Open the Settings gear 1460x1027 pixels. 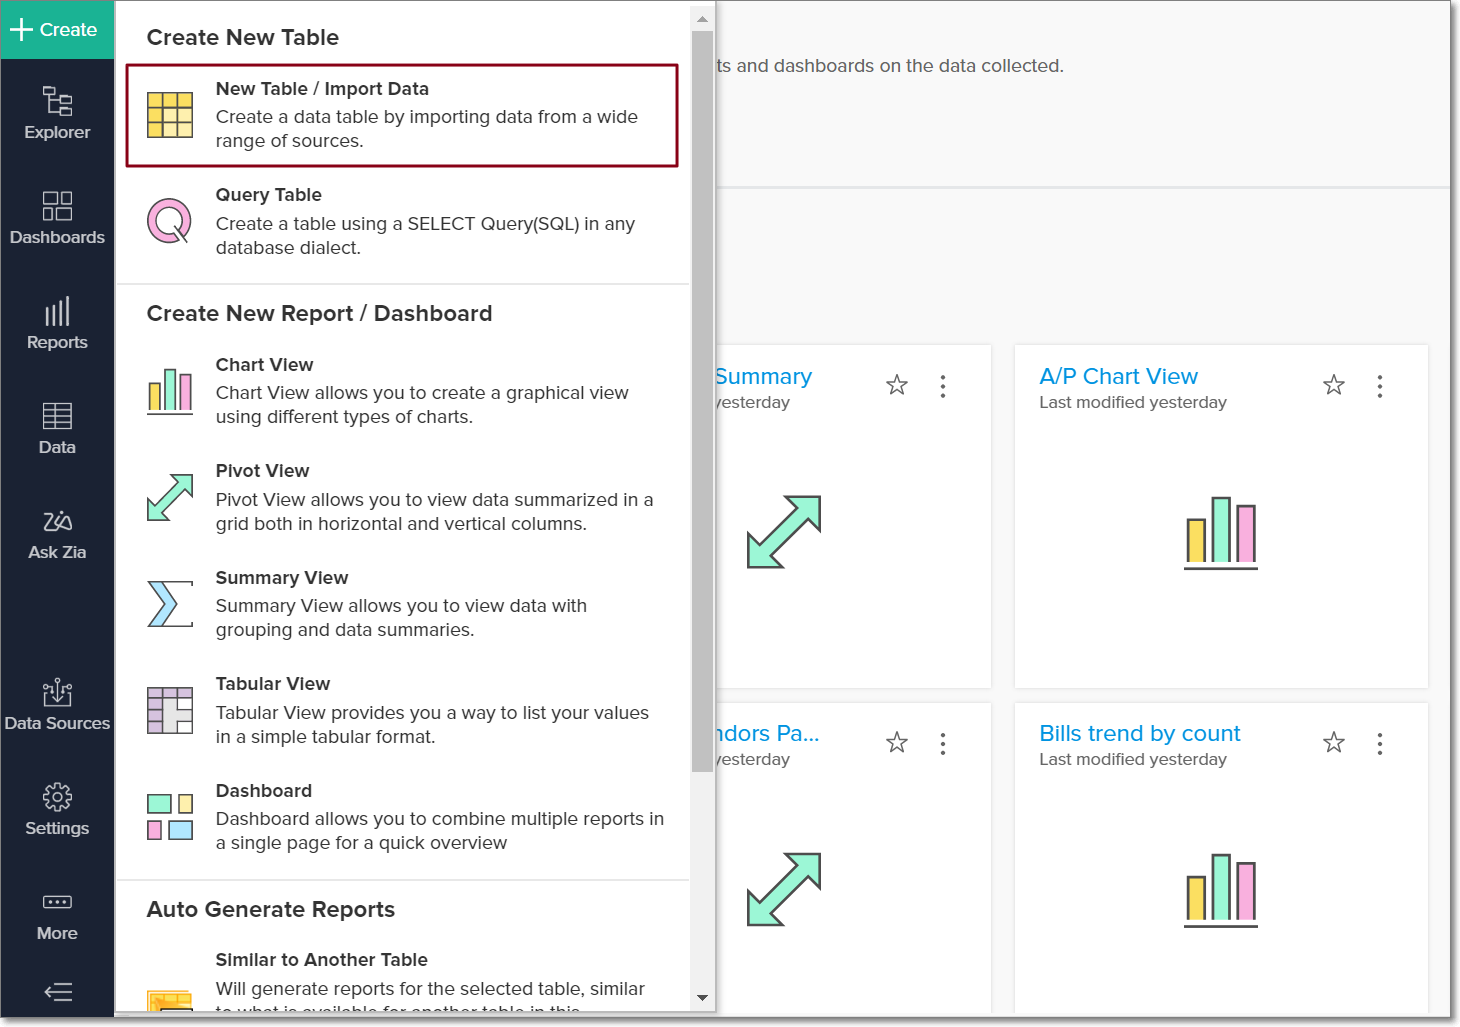[x=57, y=810]
